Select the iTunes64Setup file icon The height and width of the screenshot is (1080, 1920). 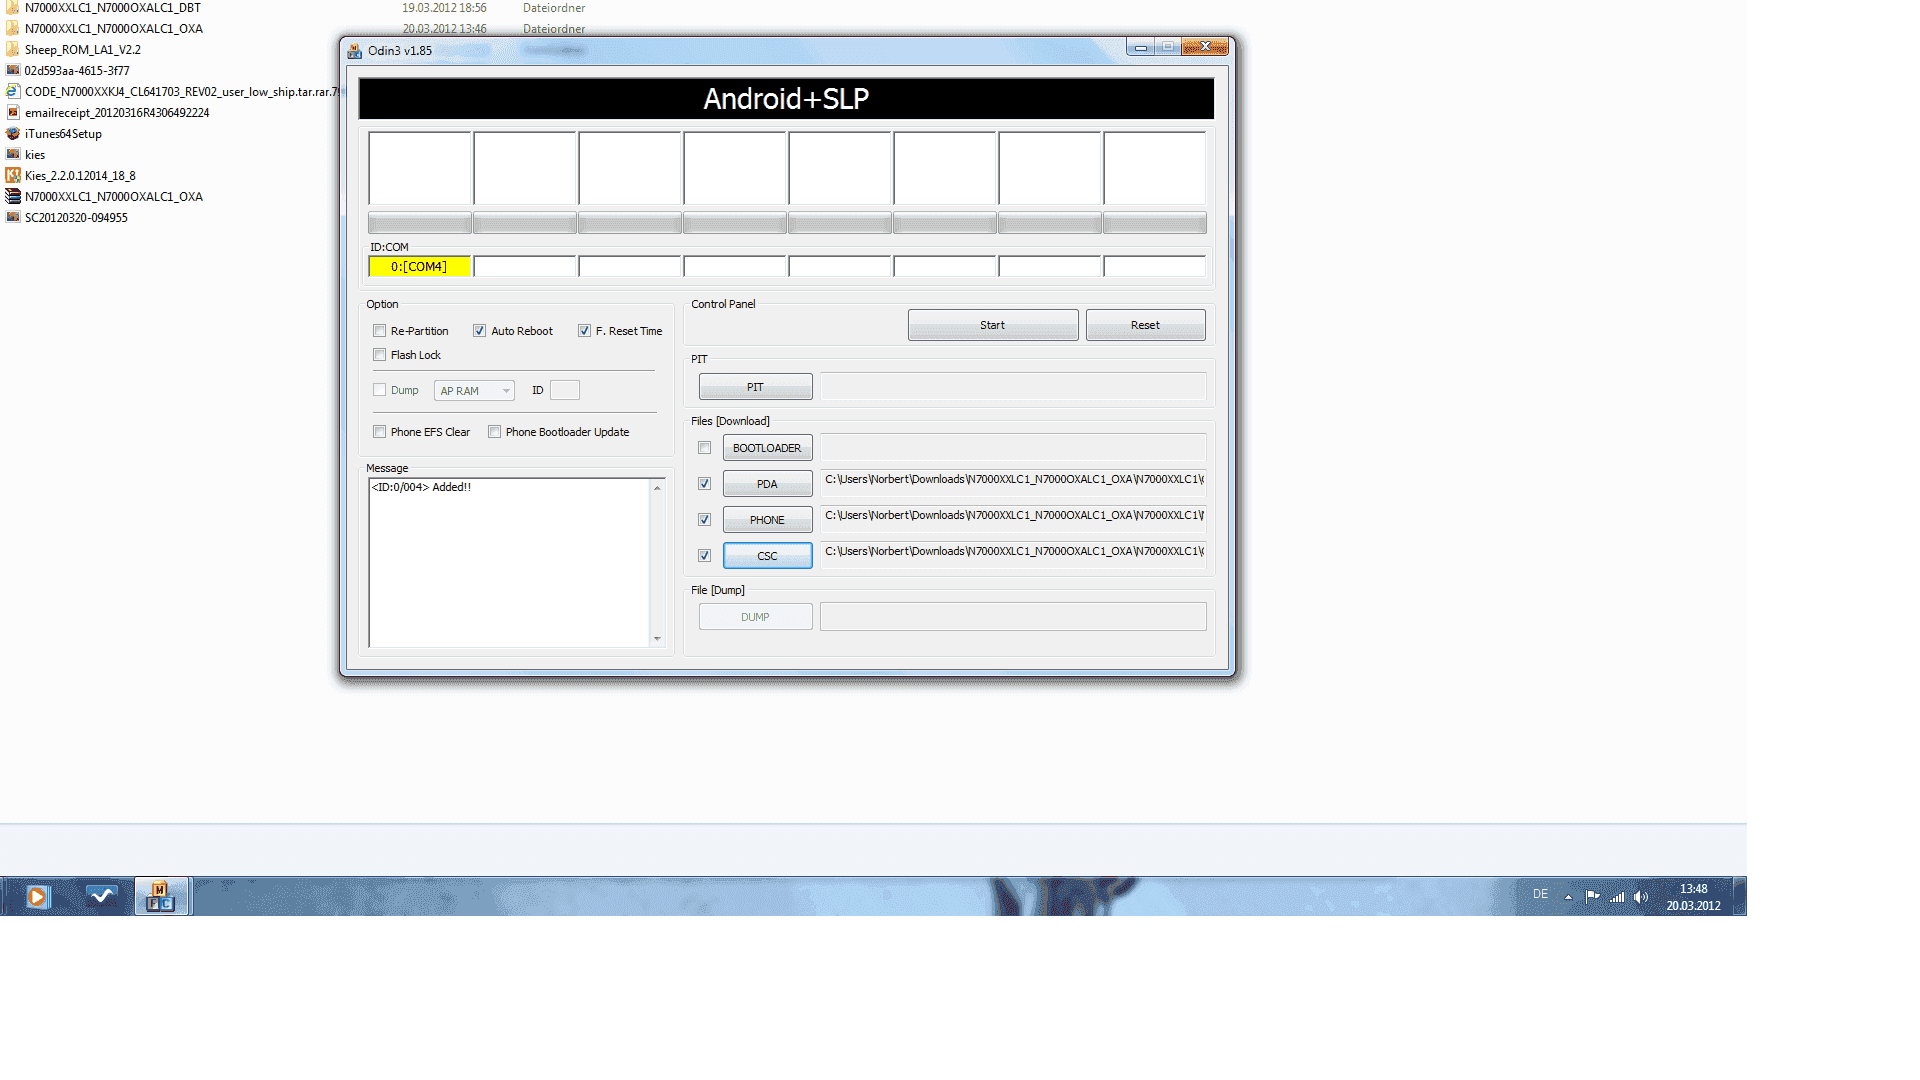[13, 133]
